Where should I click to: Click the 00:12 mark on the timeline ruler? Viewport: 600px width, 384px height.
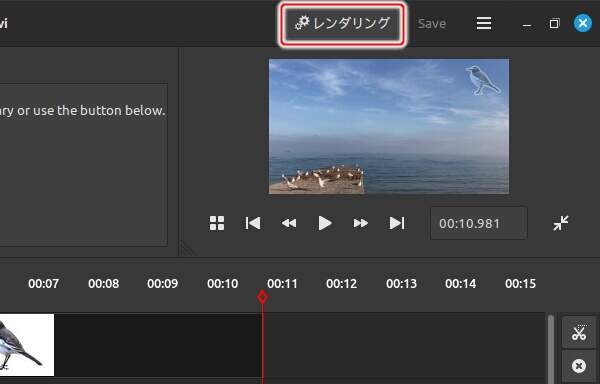tap(341, 284)
